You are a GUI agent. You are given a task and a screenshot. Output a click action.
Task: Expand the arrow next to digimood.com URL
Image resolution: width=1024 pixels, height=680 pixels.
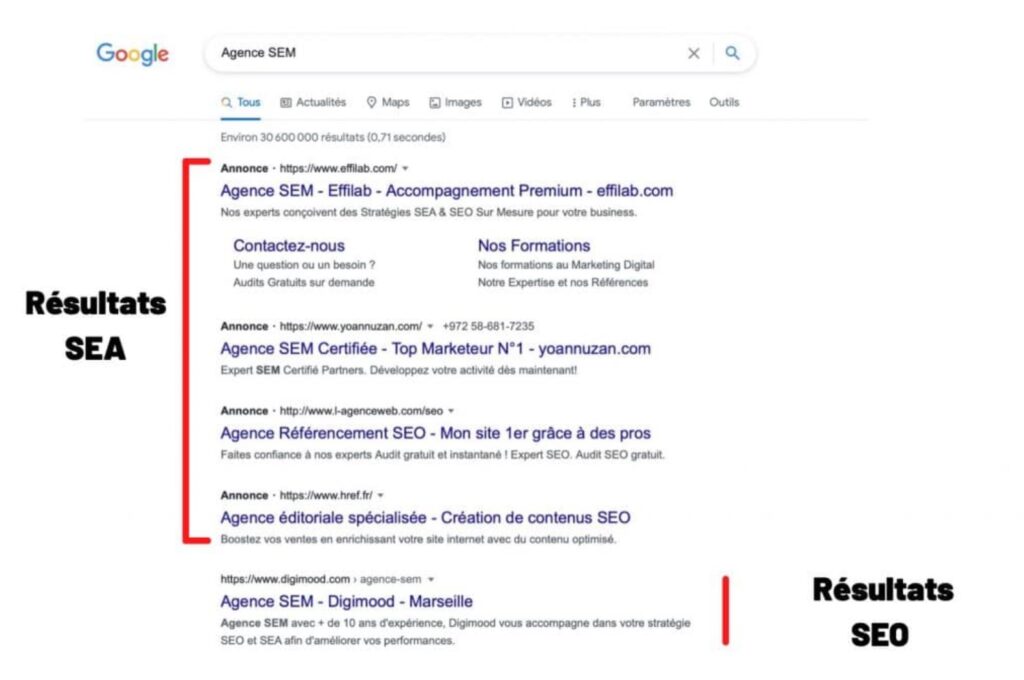coord(431,579)
